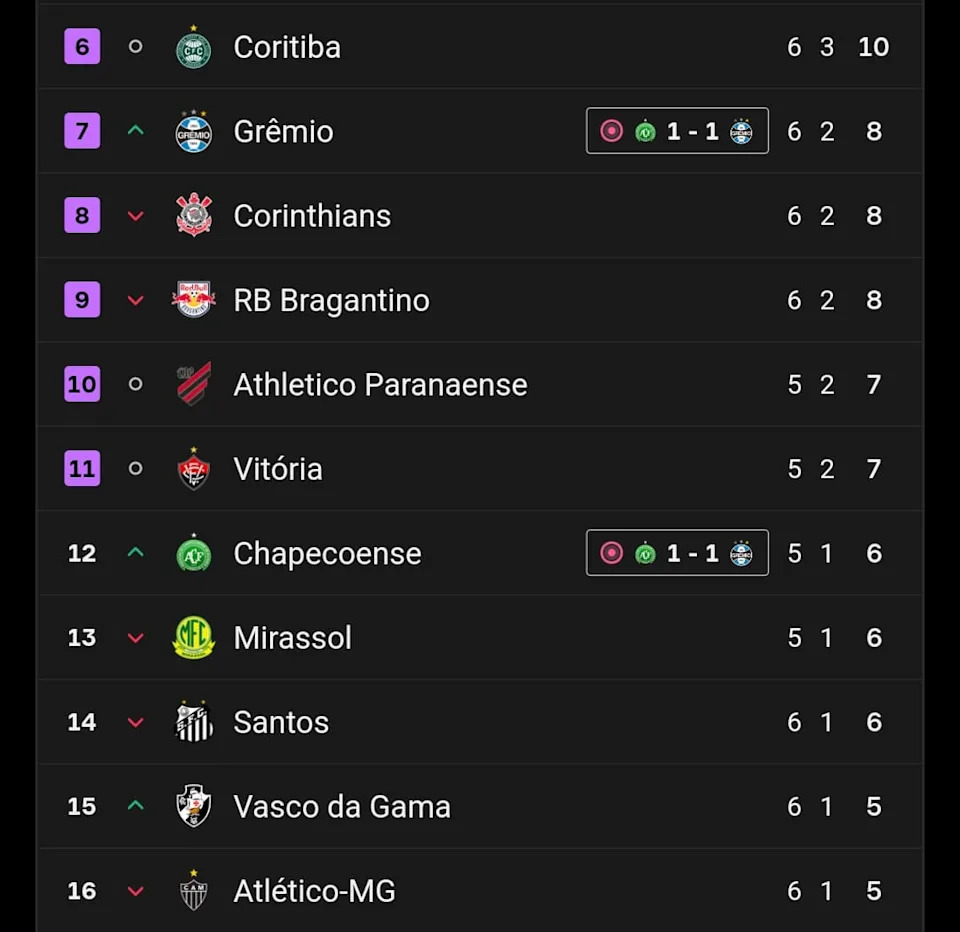Image resolution: width=960 pixels, height=932 pixels.
Task: Click the Athletico Paranaense team name
Action: 380,385
